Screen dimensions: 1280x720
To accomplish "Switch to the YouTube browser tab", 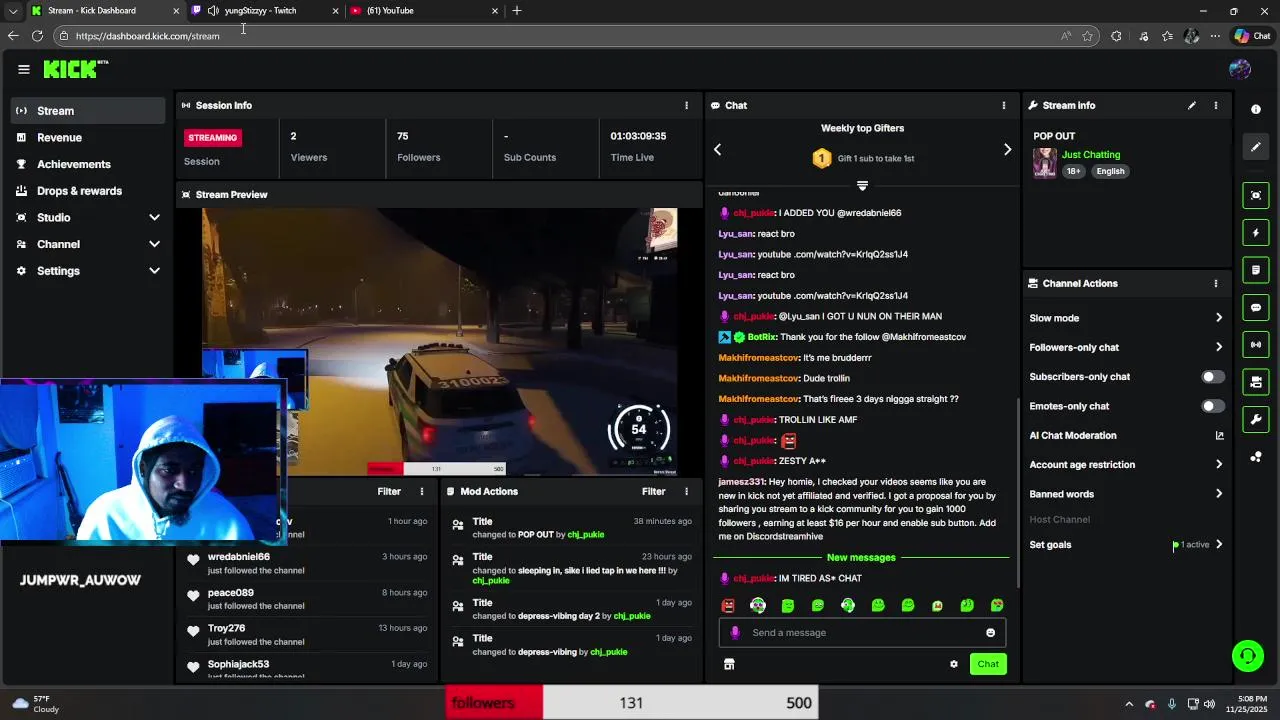I will point(425,11).
